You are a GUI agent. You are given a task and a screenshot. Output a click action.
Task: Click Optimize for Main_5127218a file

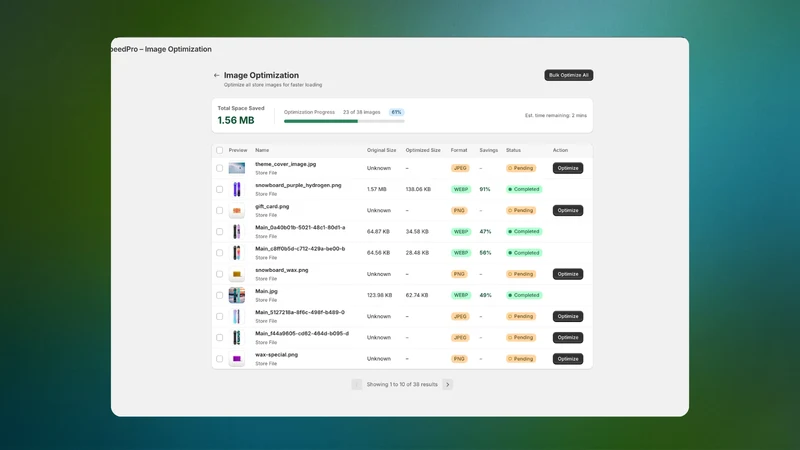point(568,316)
